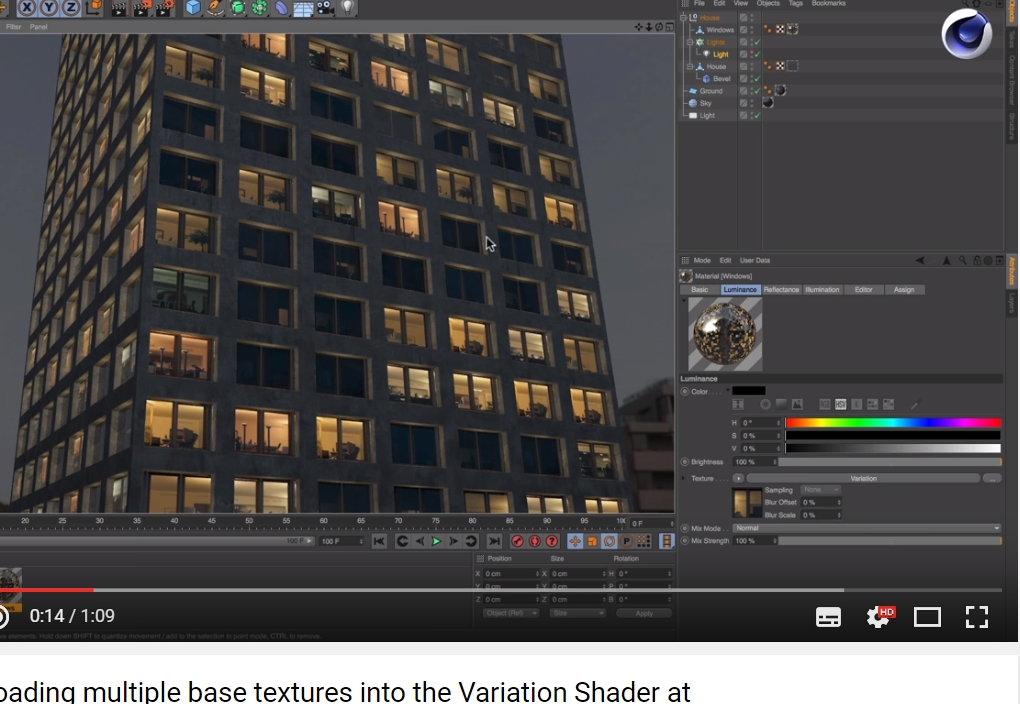Open the Bookmarks menu
Viewport: 1020px width, 704px height.
pos(829,3)
